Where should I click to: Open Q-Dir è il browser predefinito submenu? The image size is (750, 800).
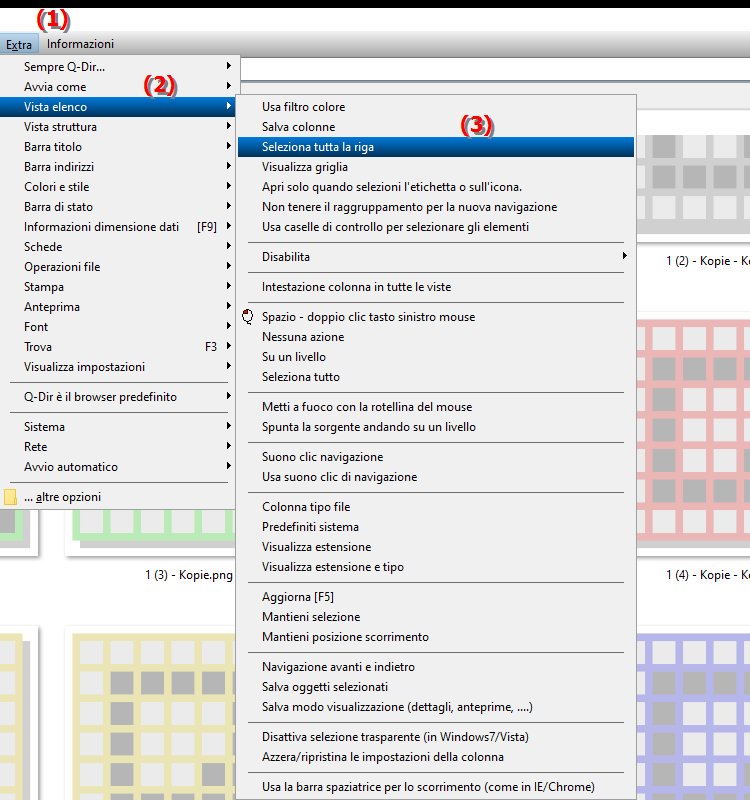(x=118, y=397)
